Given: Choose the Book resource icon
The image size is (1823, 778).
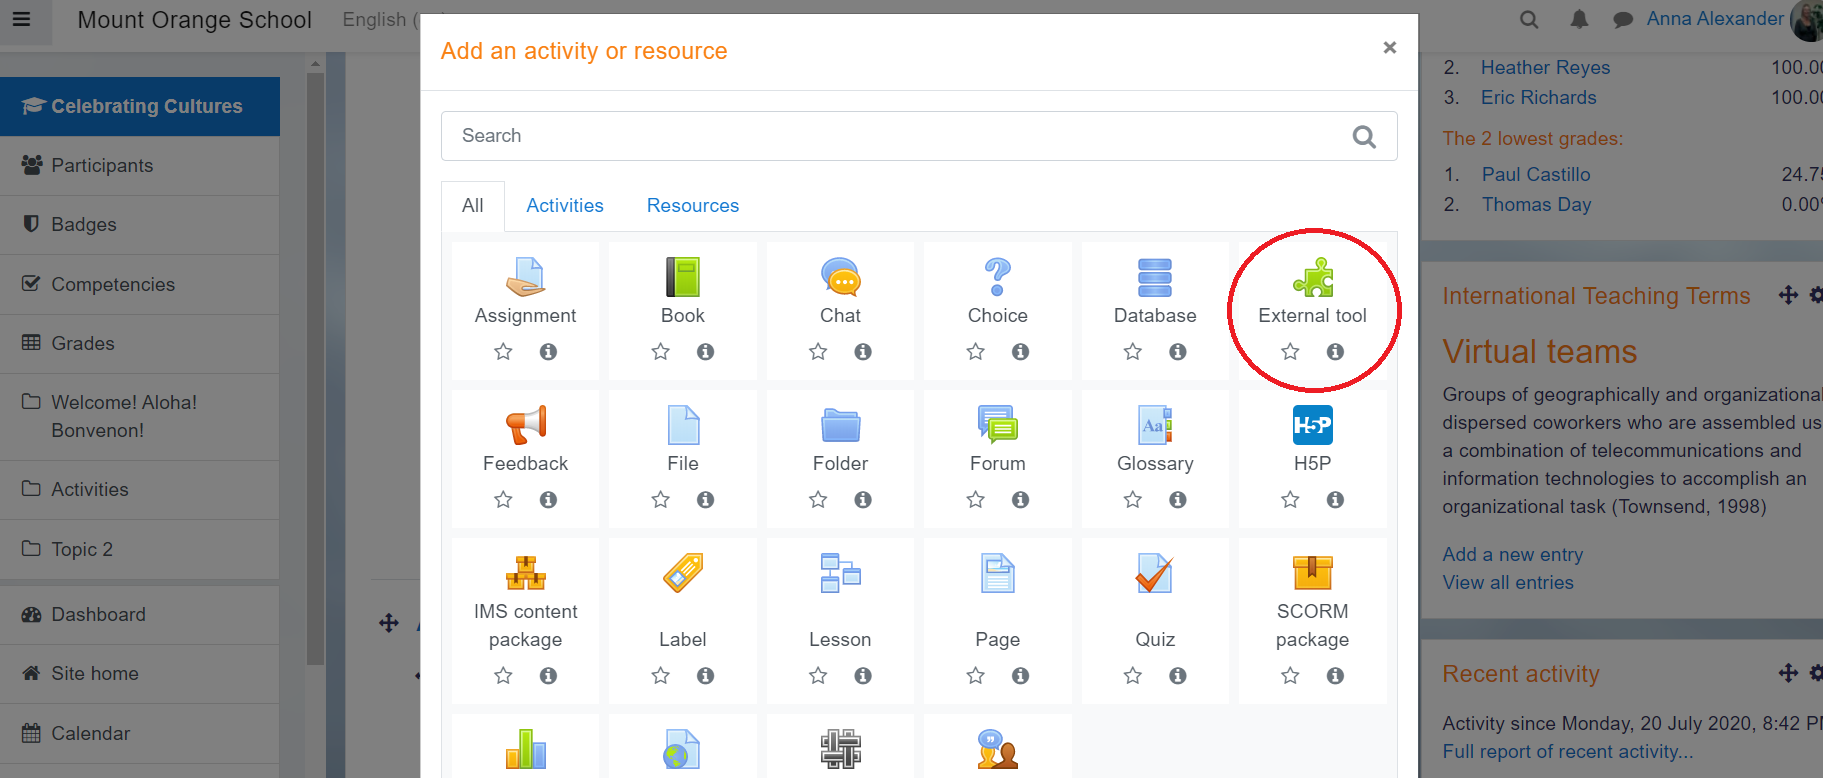Looking at the screenshot, I should [x=683, y=277].
